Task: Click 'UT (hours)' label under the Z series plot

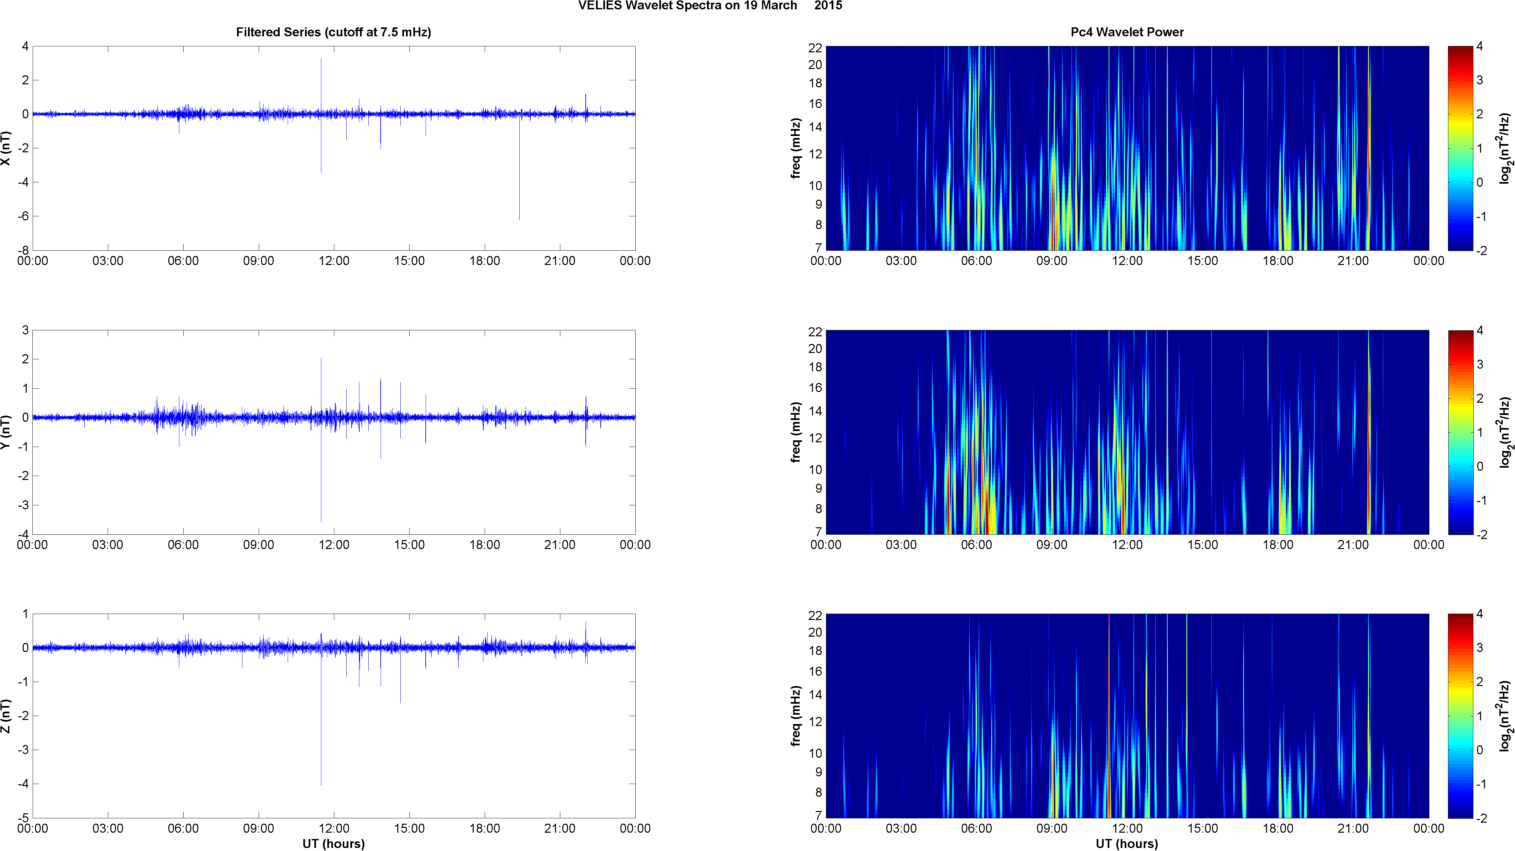Action: [333, 844]
